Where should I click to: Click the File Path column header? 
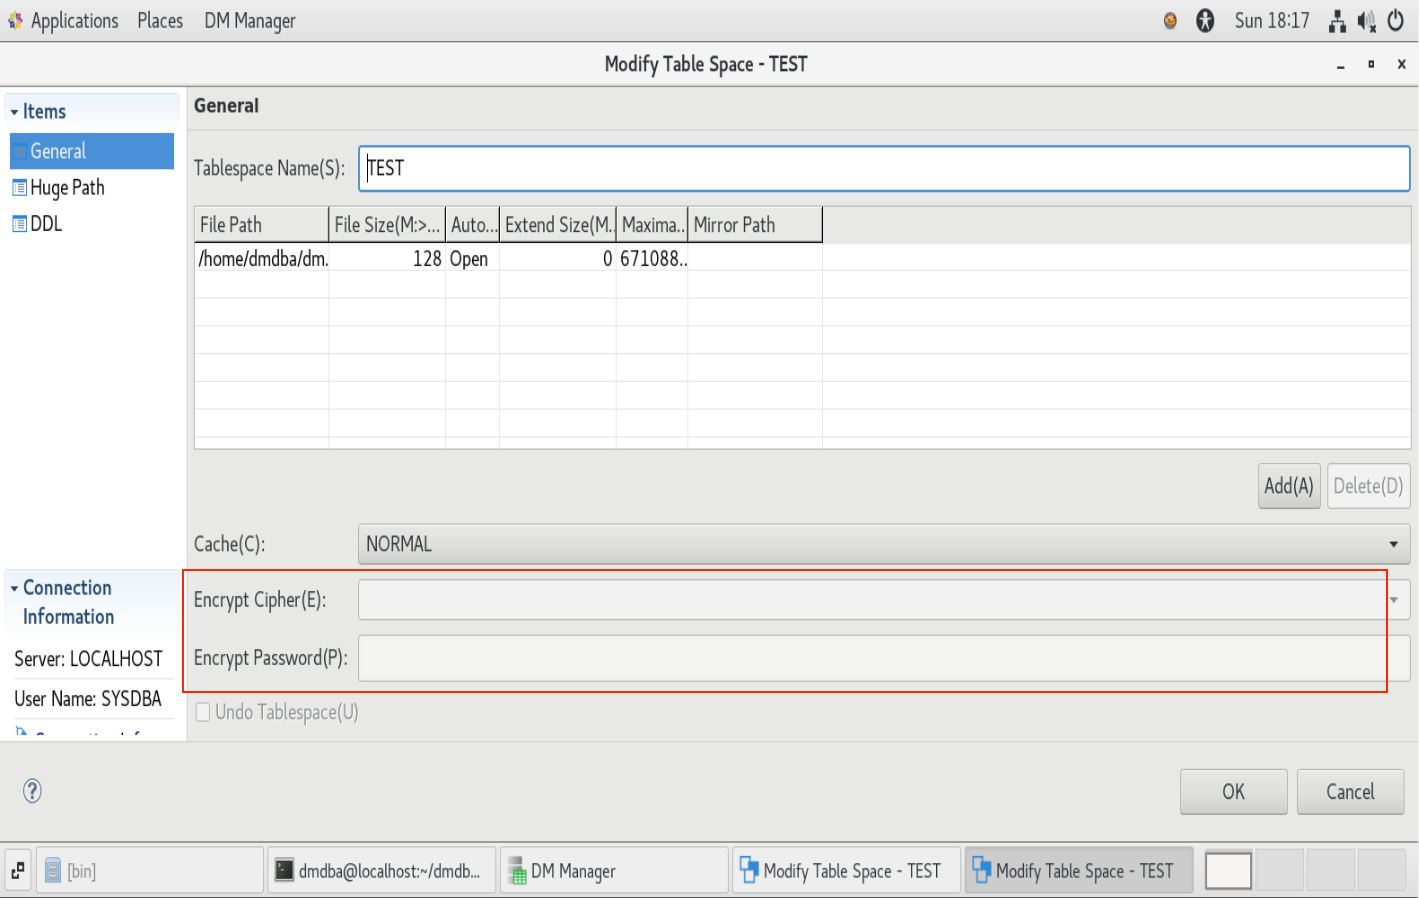[262, 225]
